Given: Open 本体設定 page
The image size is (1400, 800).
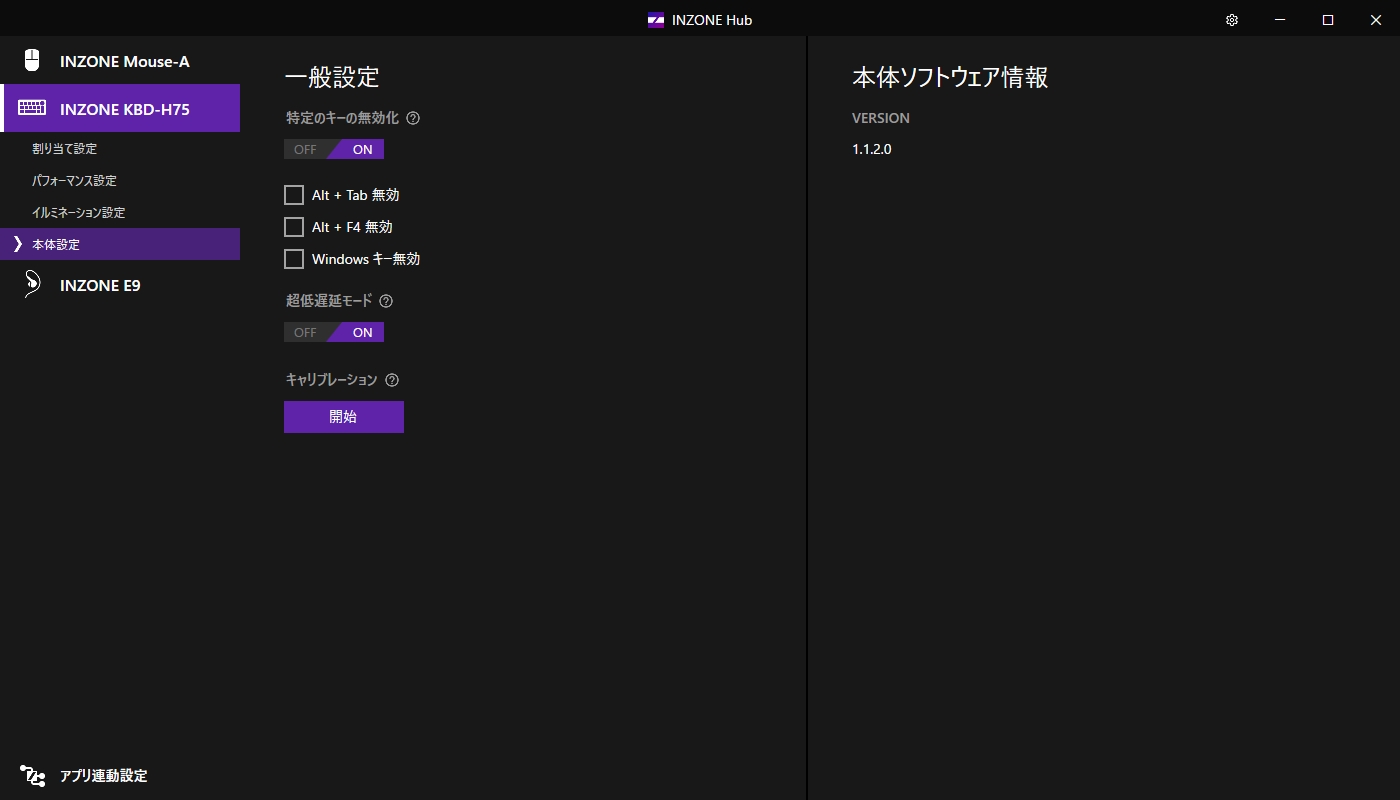Looking at the screenshot, I should tap(120, 244).
